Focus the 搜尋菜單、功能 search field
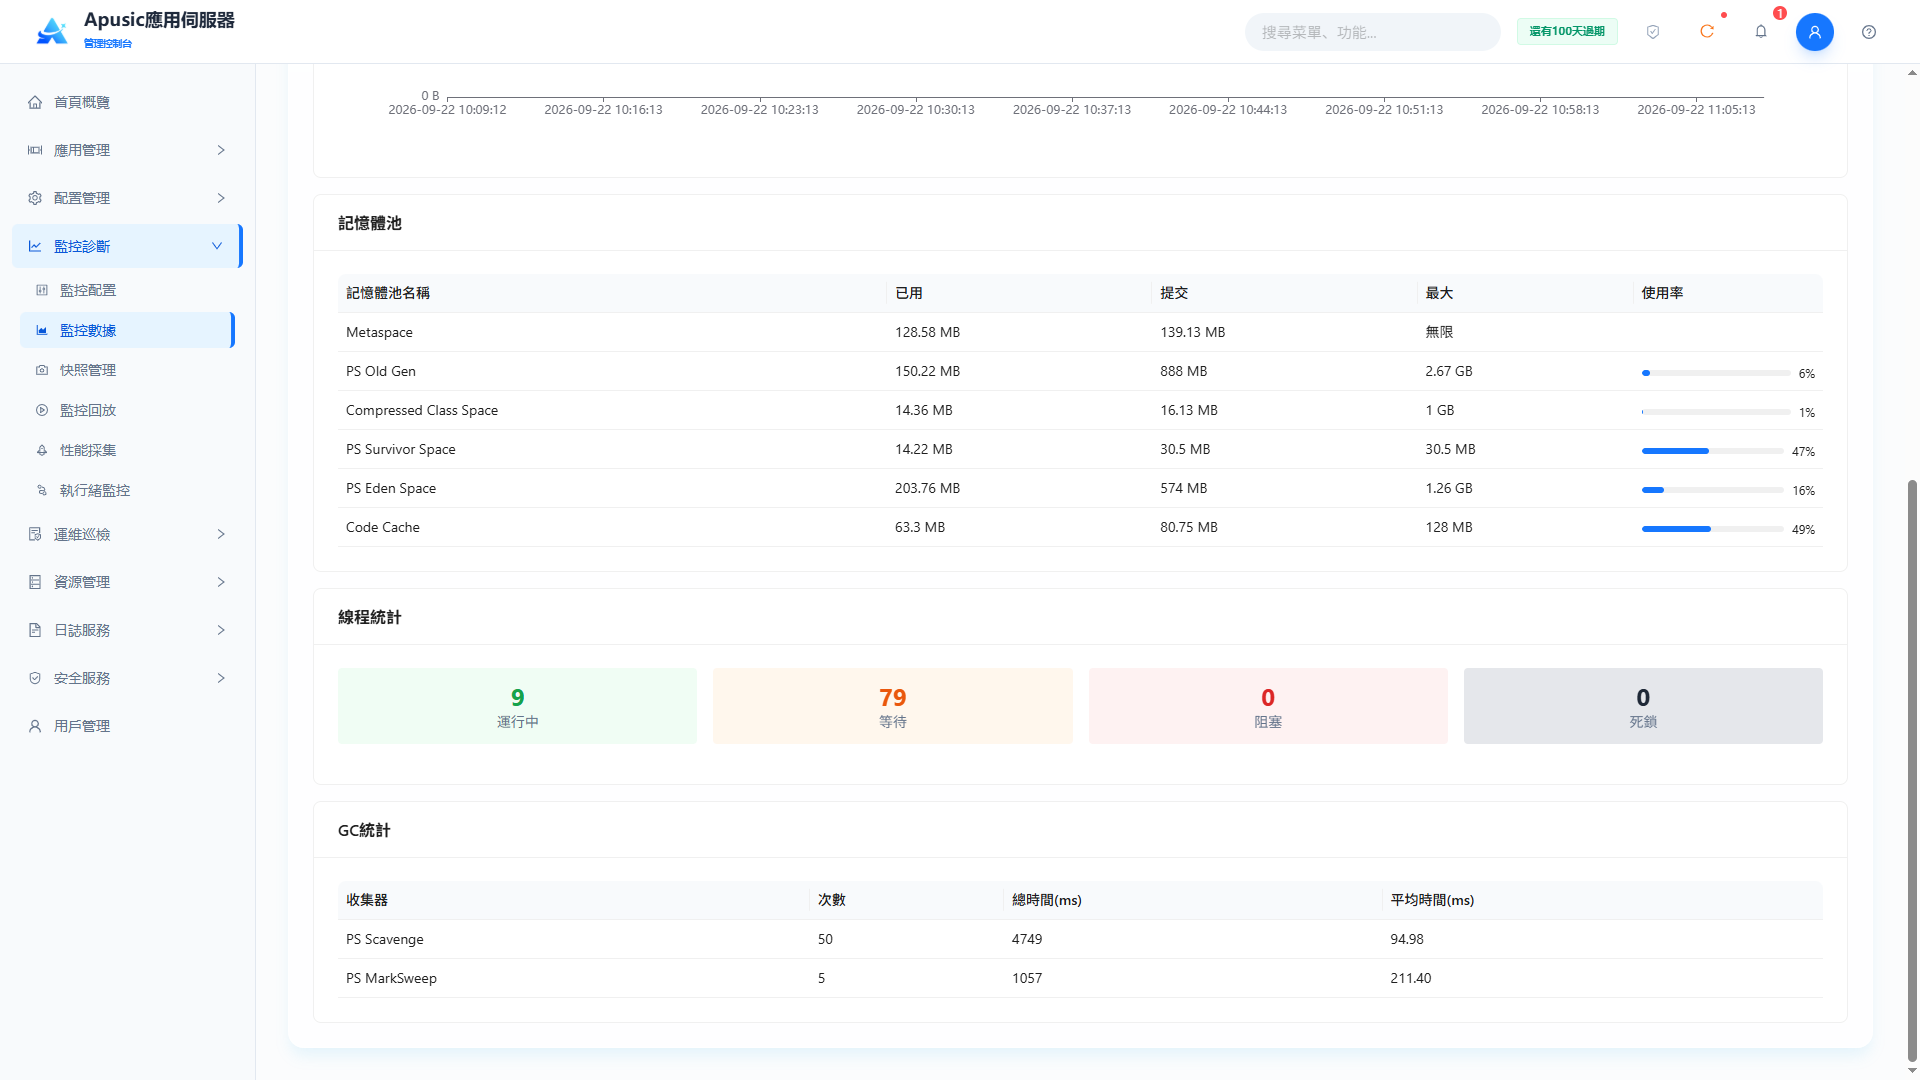Viewport: 1920px width, 1080px height. tap(1372, 32)
